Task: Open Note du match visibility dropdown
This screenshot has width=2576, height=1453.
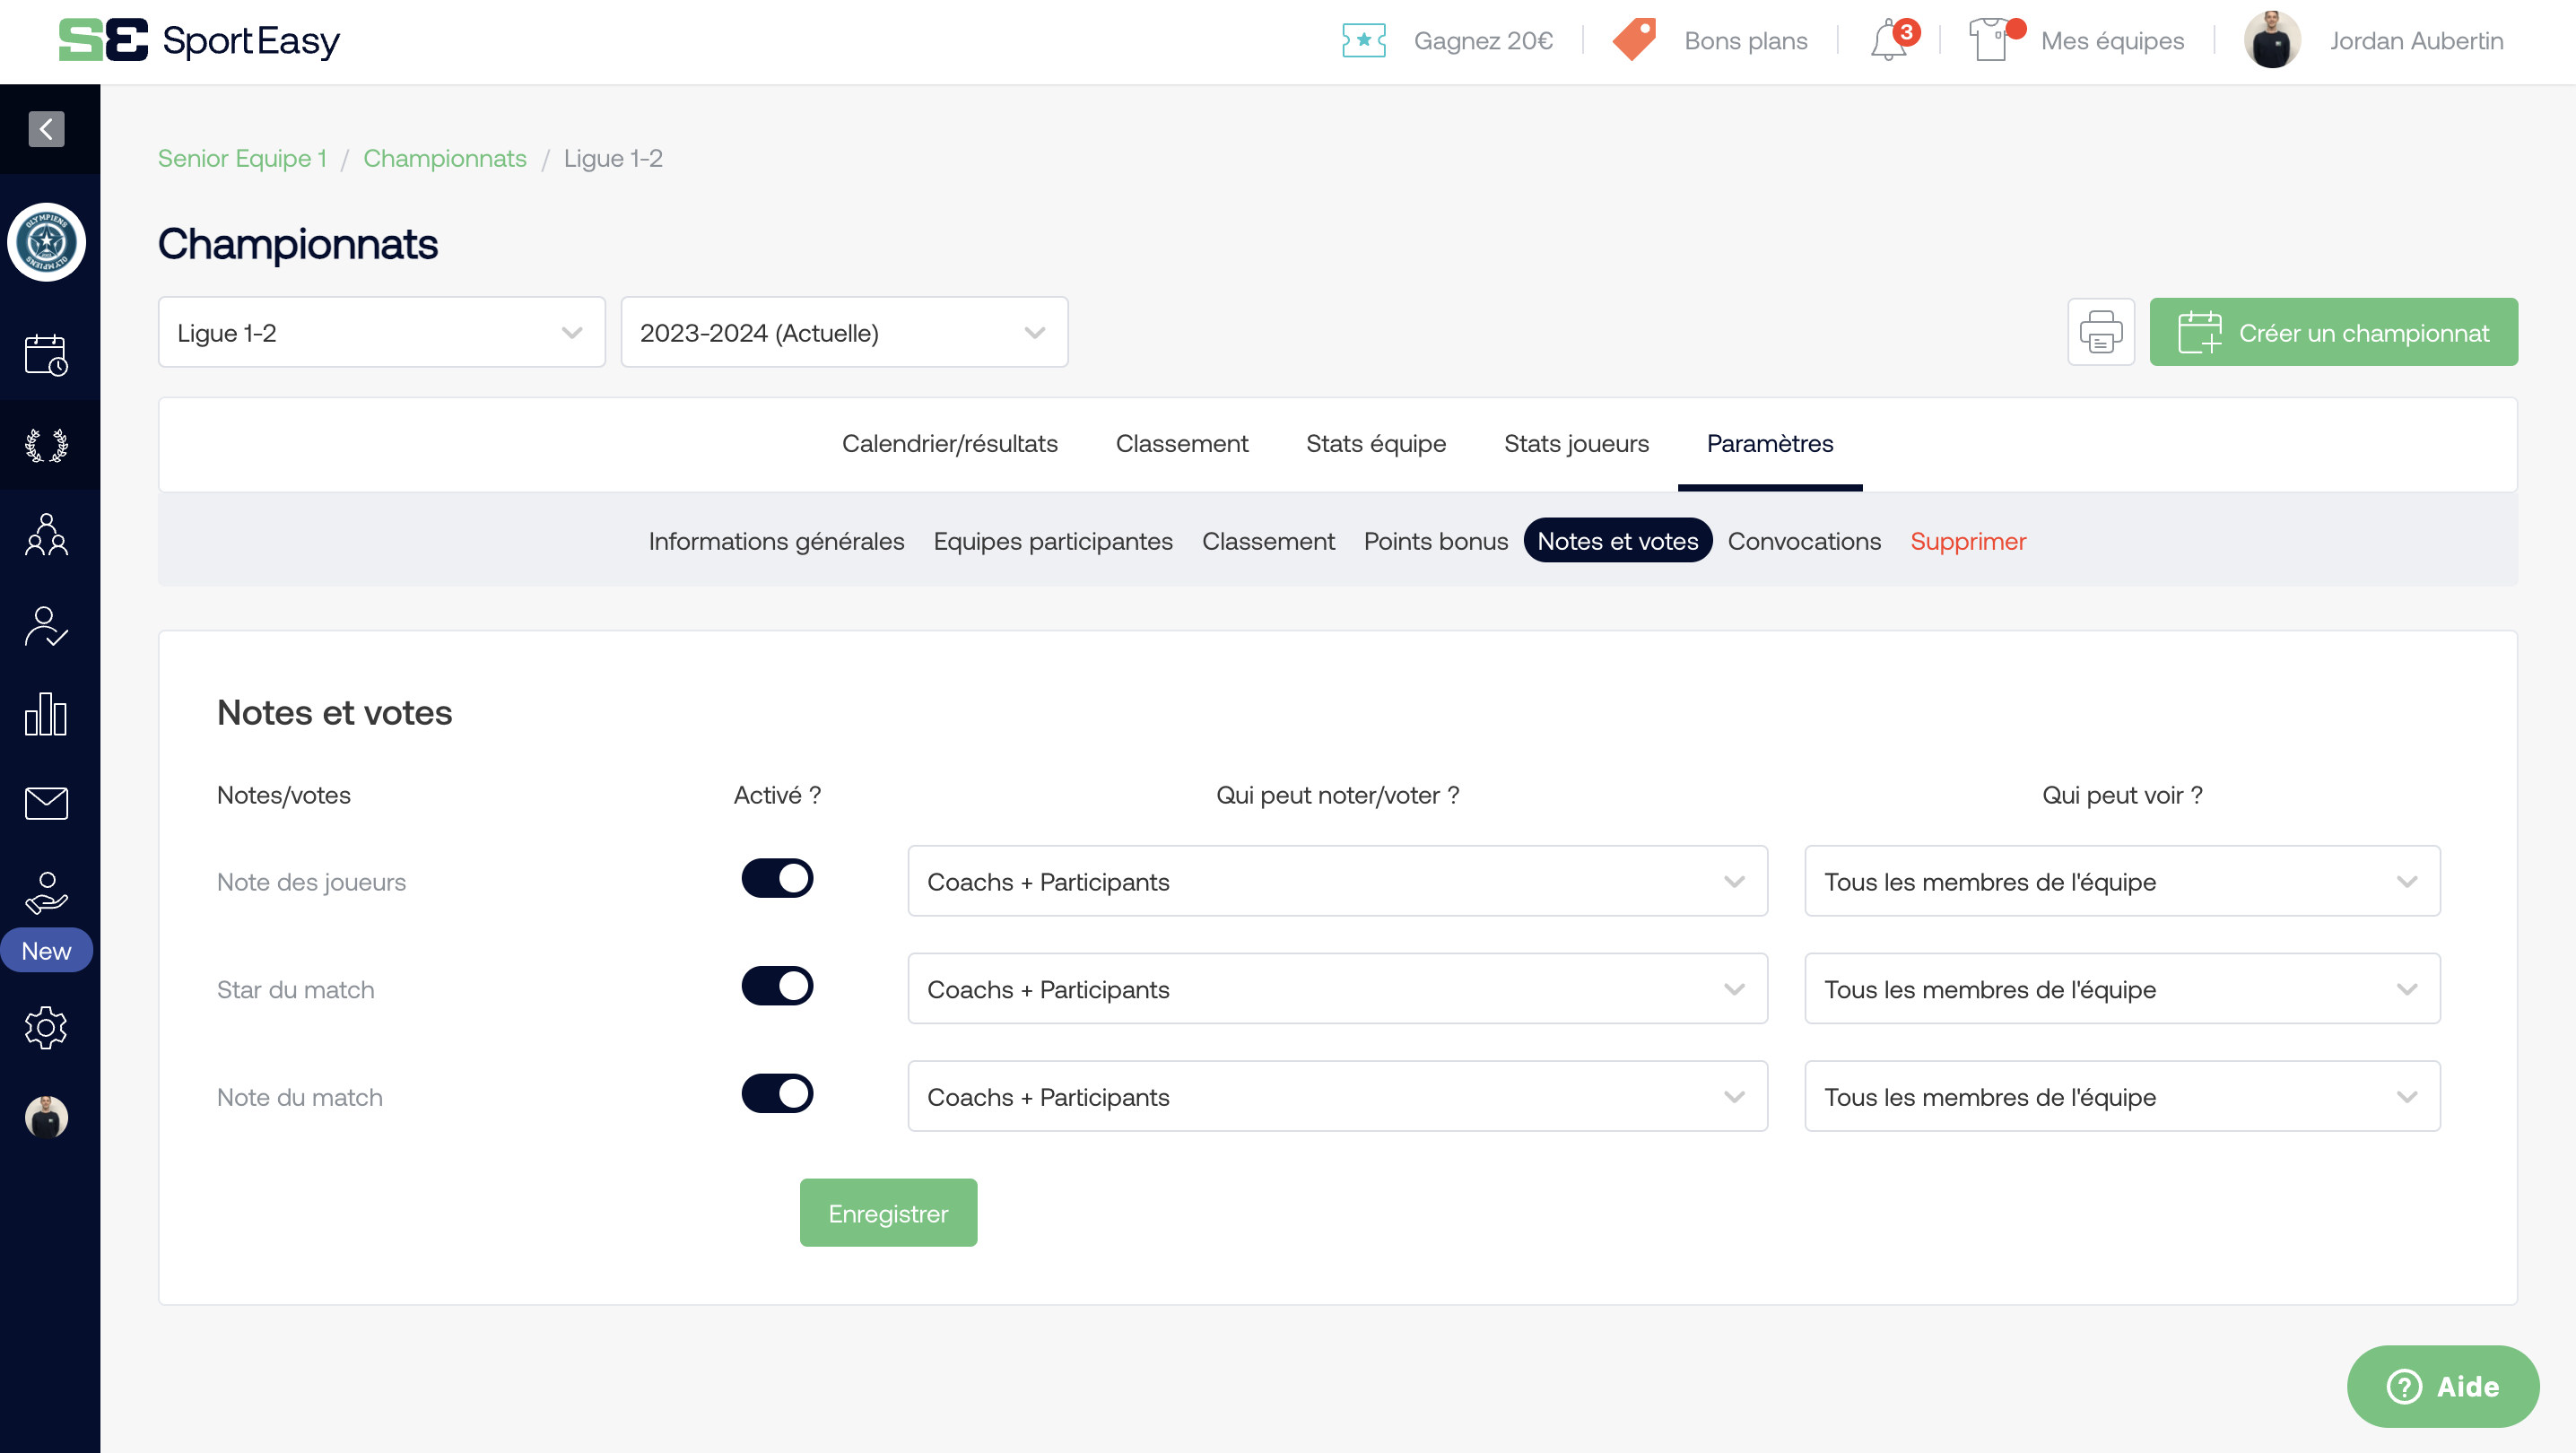Action: [2122, 1097]
